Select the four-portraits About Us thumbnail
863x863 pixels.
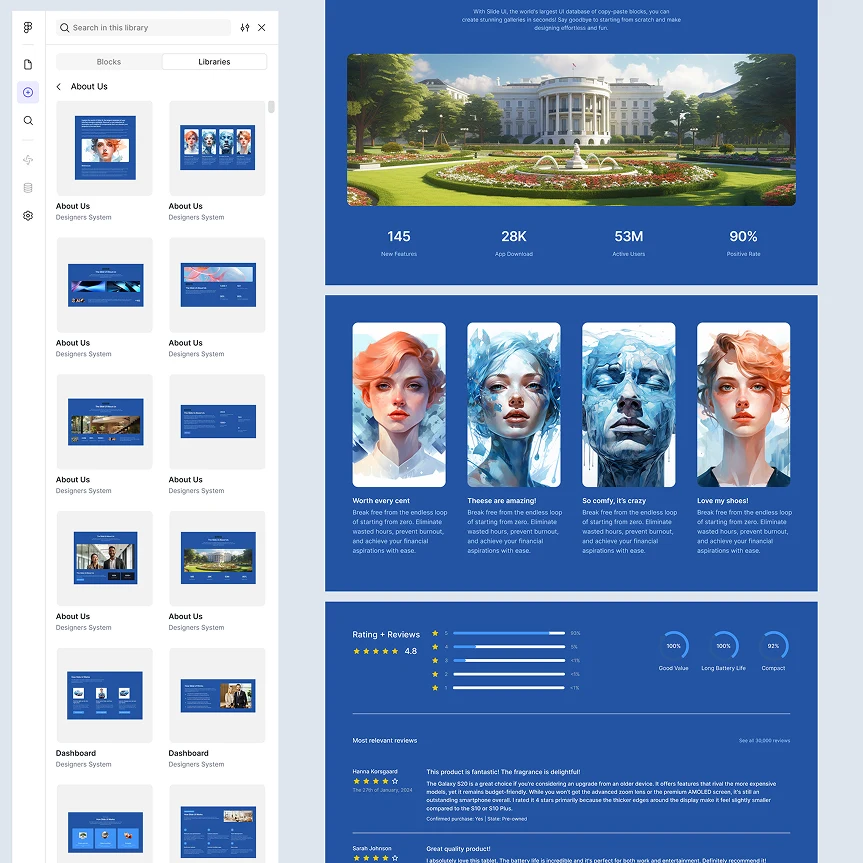coord(217,148)
